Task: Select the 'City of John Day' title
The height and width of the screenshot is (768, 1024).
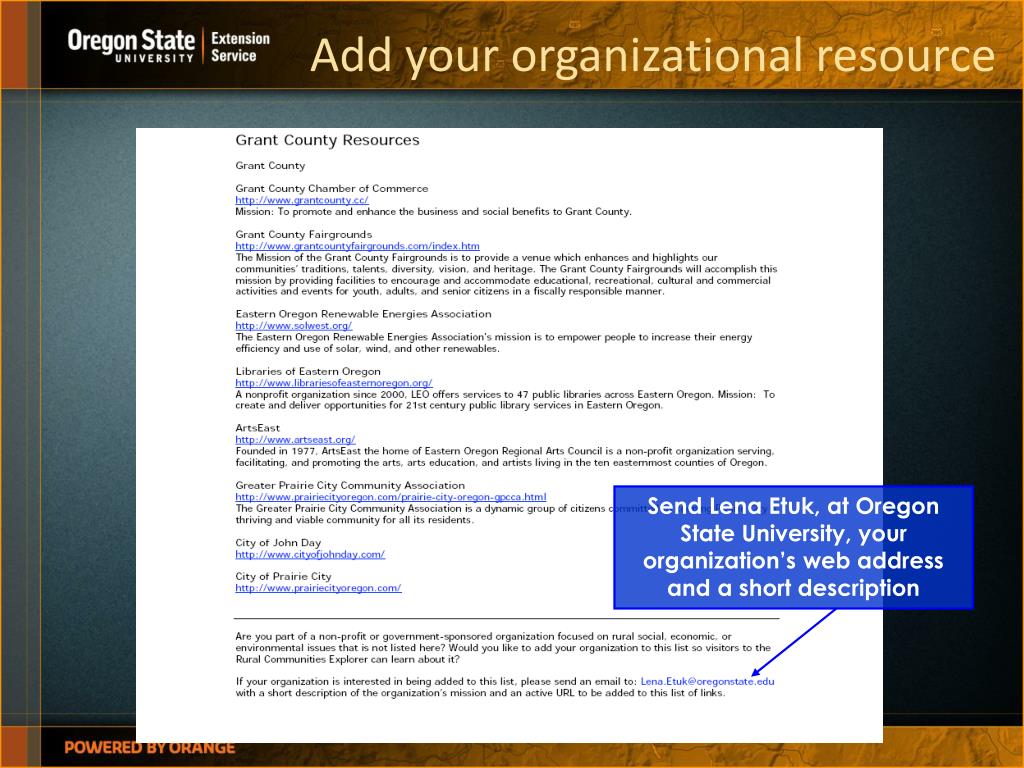Action: [x=278, y=543]
